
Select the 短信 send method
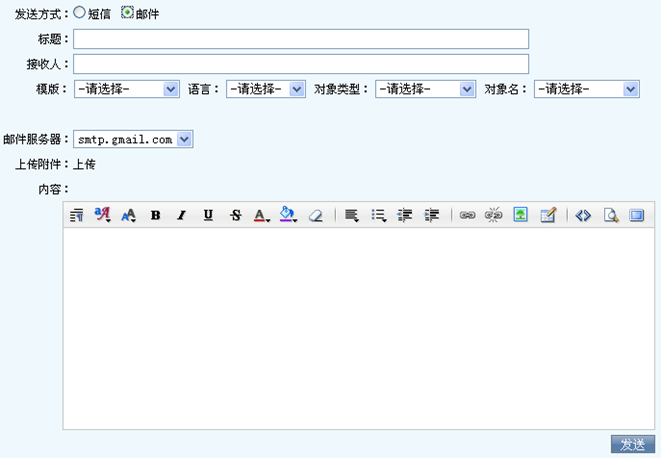pos(108,14)
